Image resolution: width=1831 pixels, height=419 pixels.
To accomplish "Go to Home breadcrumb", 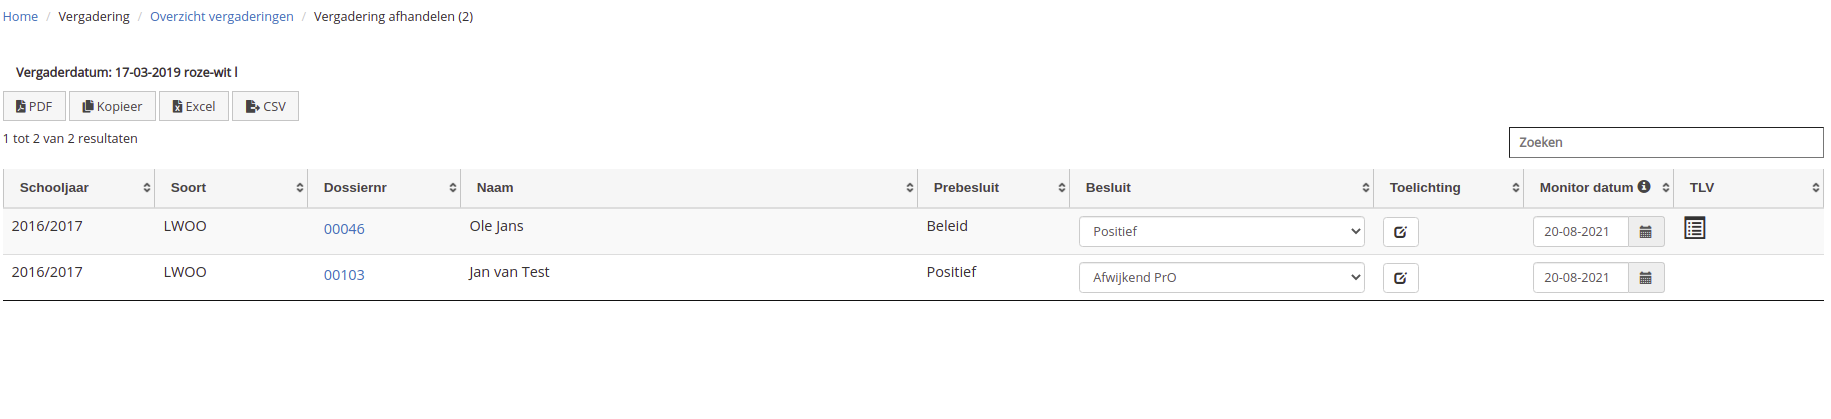I will tap(20, 17).
